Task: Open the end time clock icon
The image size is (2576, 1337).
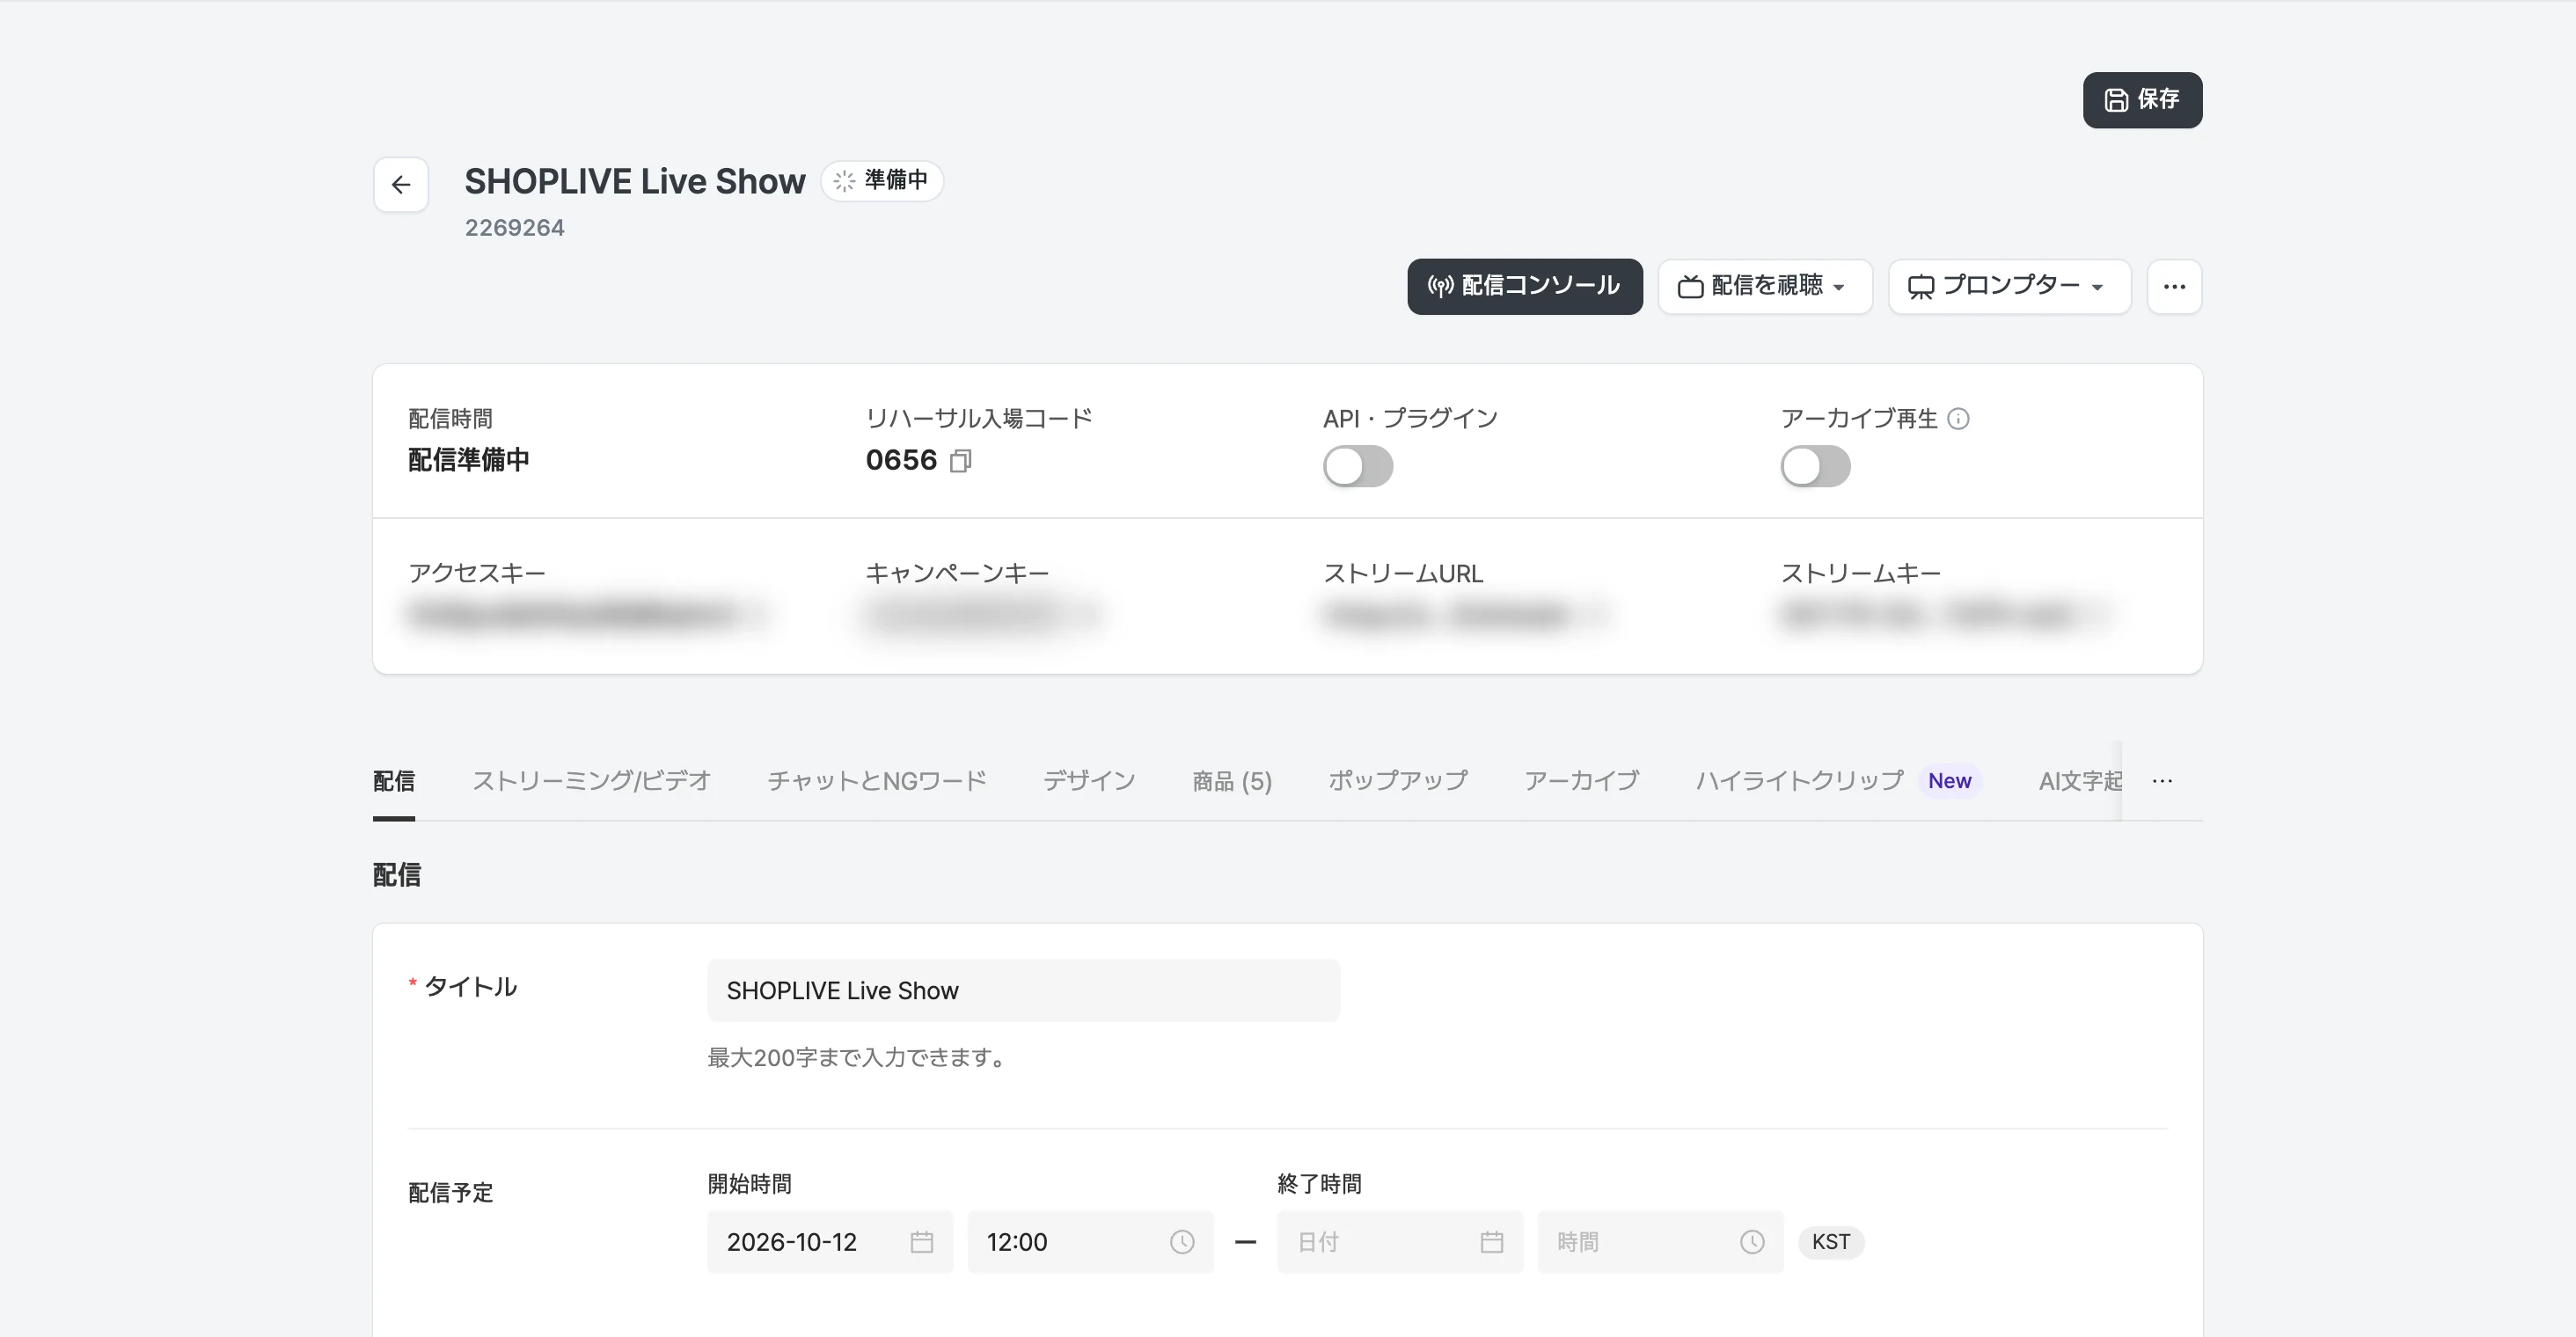Action: [x=1752, y=1241]
